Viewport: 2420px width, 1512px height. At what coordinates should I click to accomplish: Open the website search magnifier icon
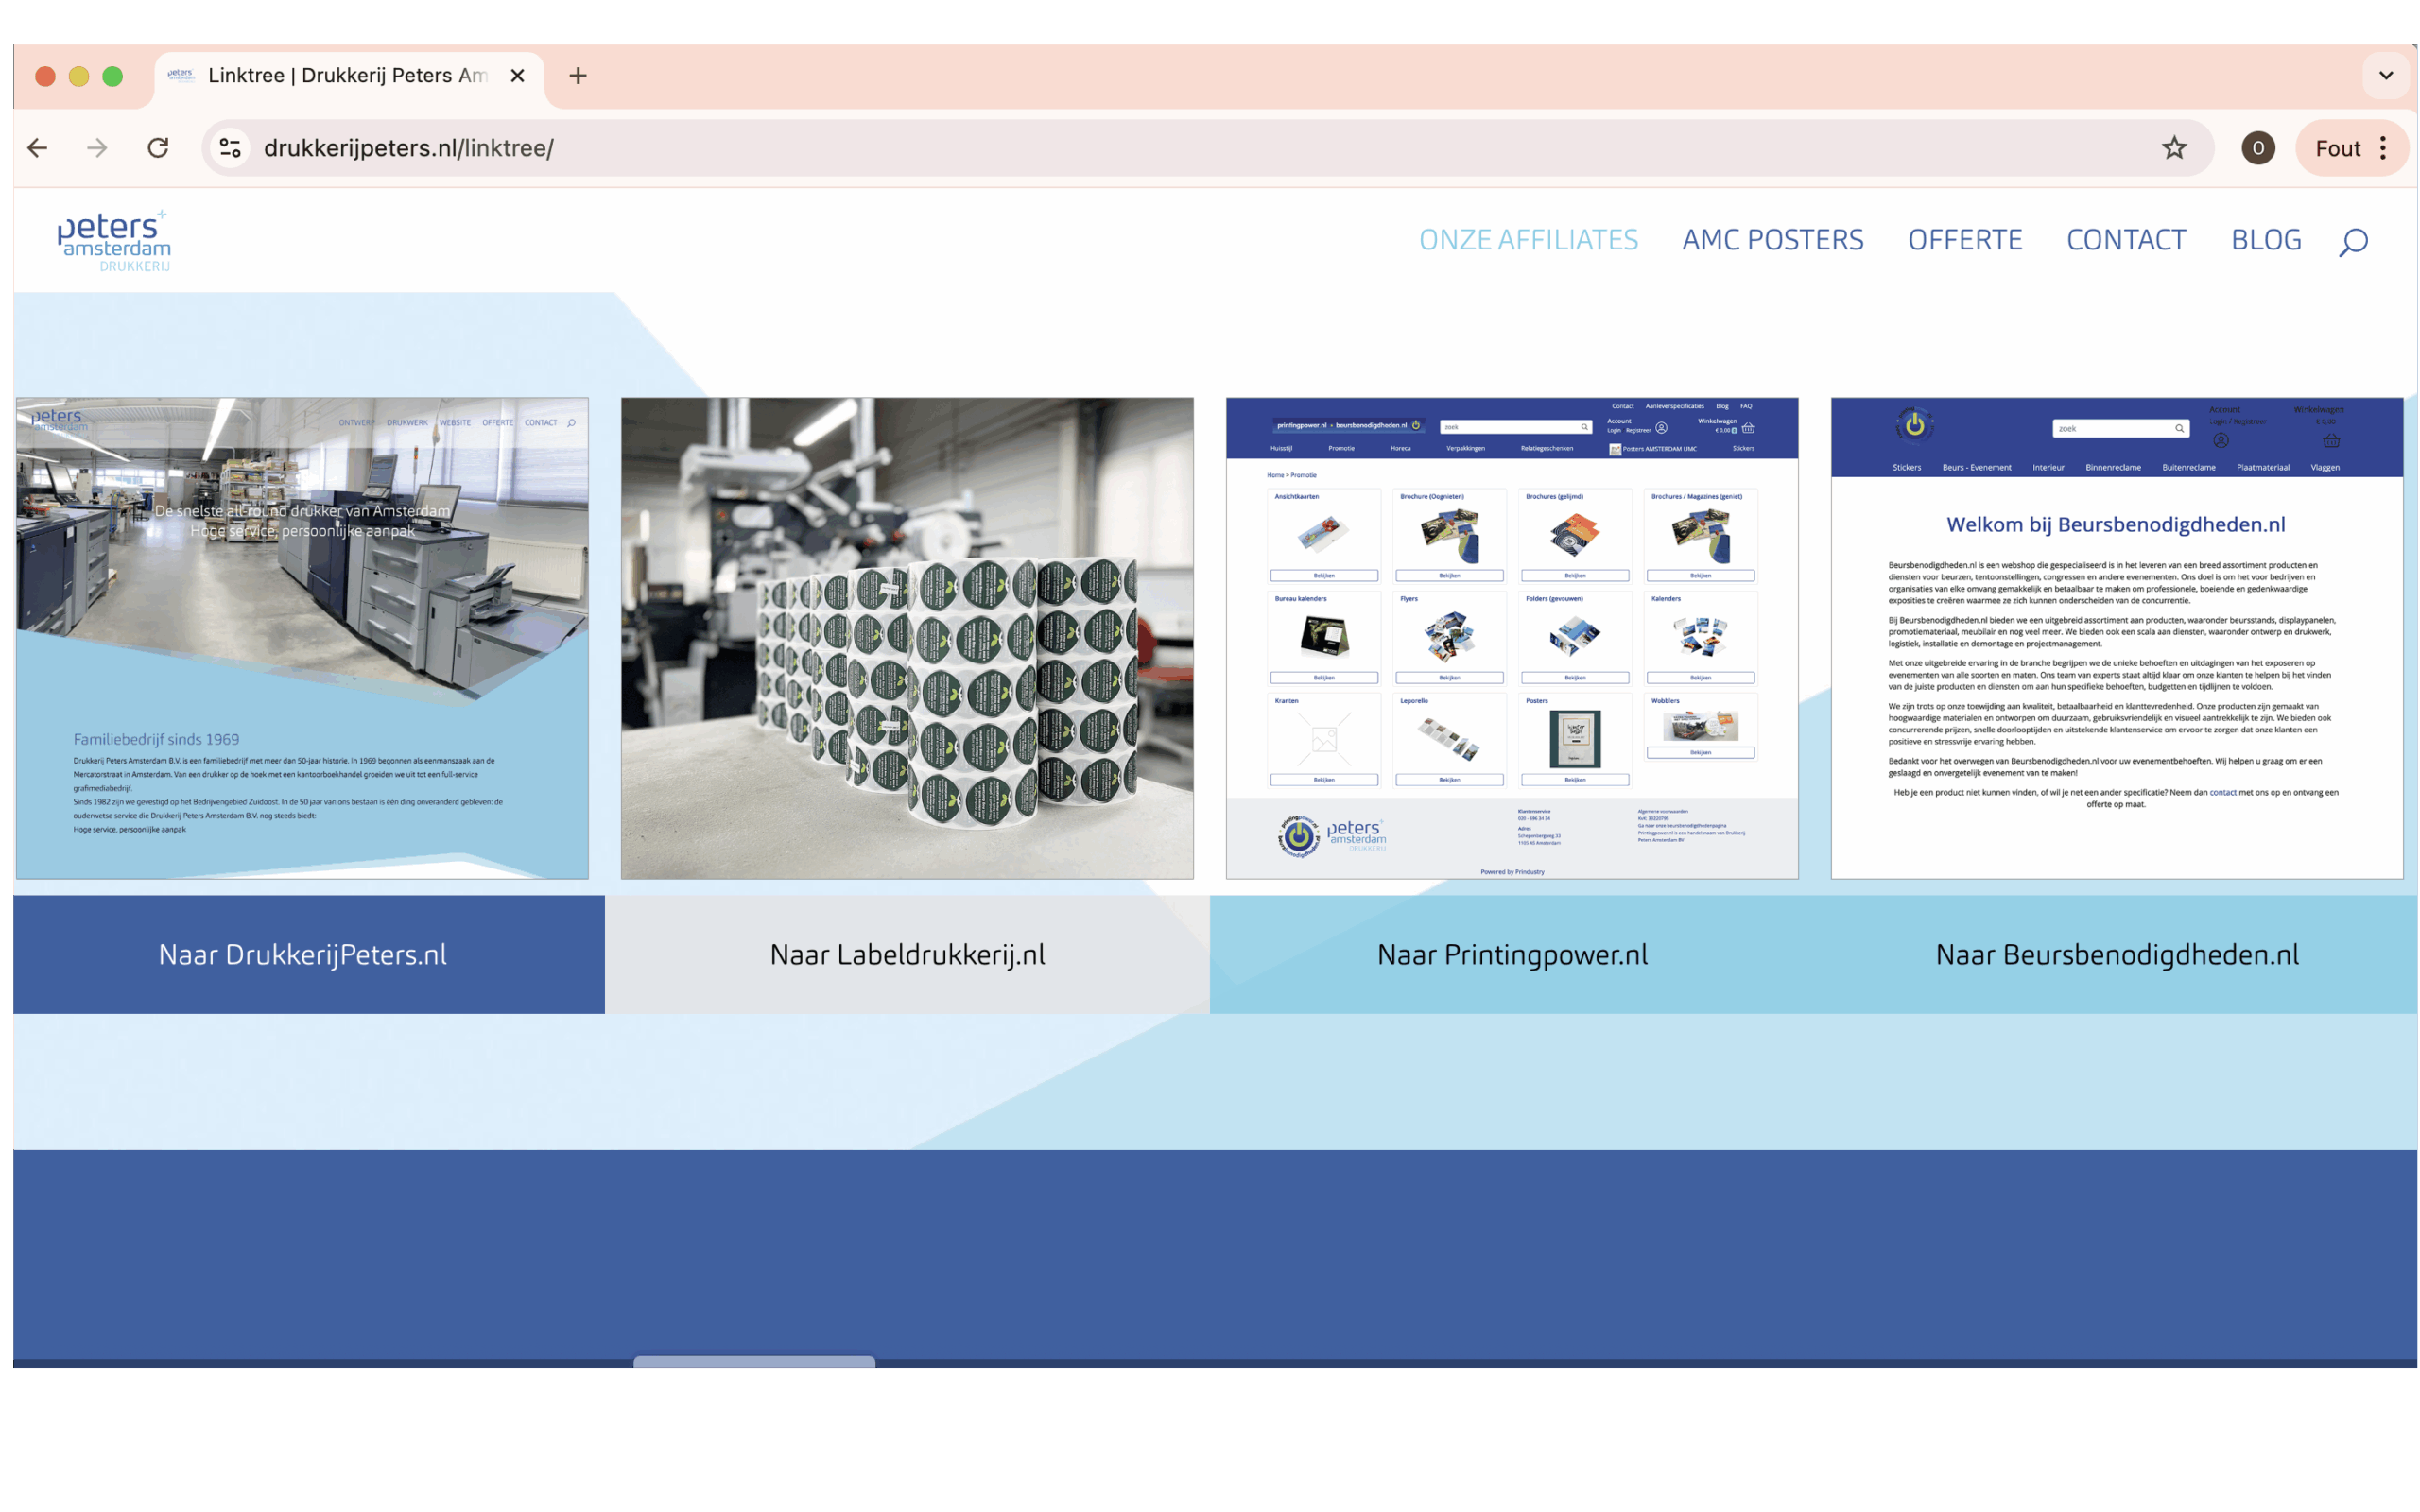click(x=2353, y=241)
